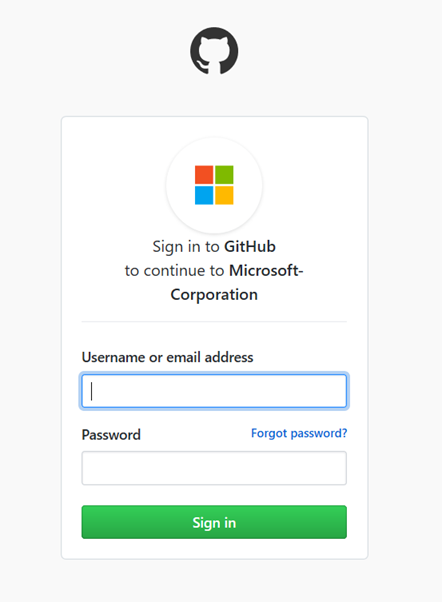
Task: Click the blue square of Microsoft logo
Action: coord(204,195)
